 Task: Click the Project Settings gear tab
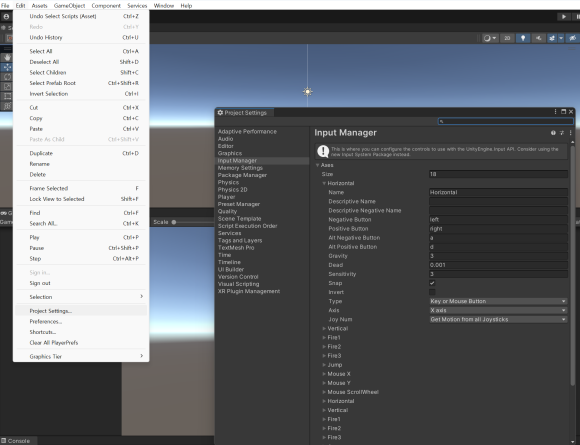click(x=243, y=113)
